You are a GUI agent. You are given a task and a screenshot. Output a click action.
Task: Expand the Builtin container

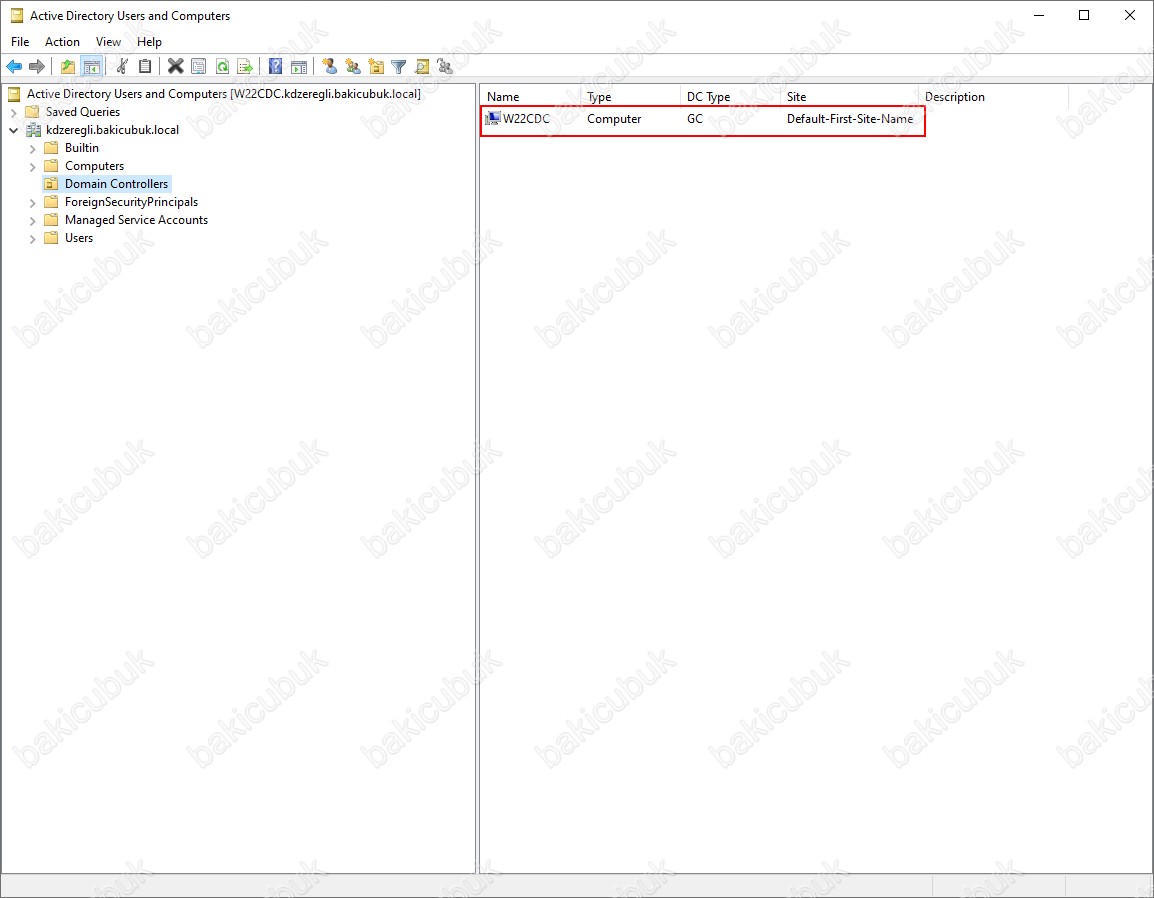point(32,149)
